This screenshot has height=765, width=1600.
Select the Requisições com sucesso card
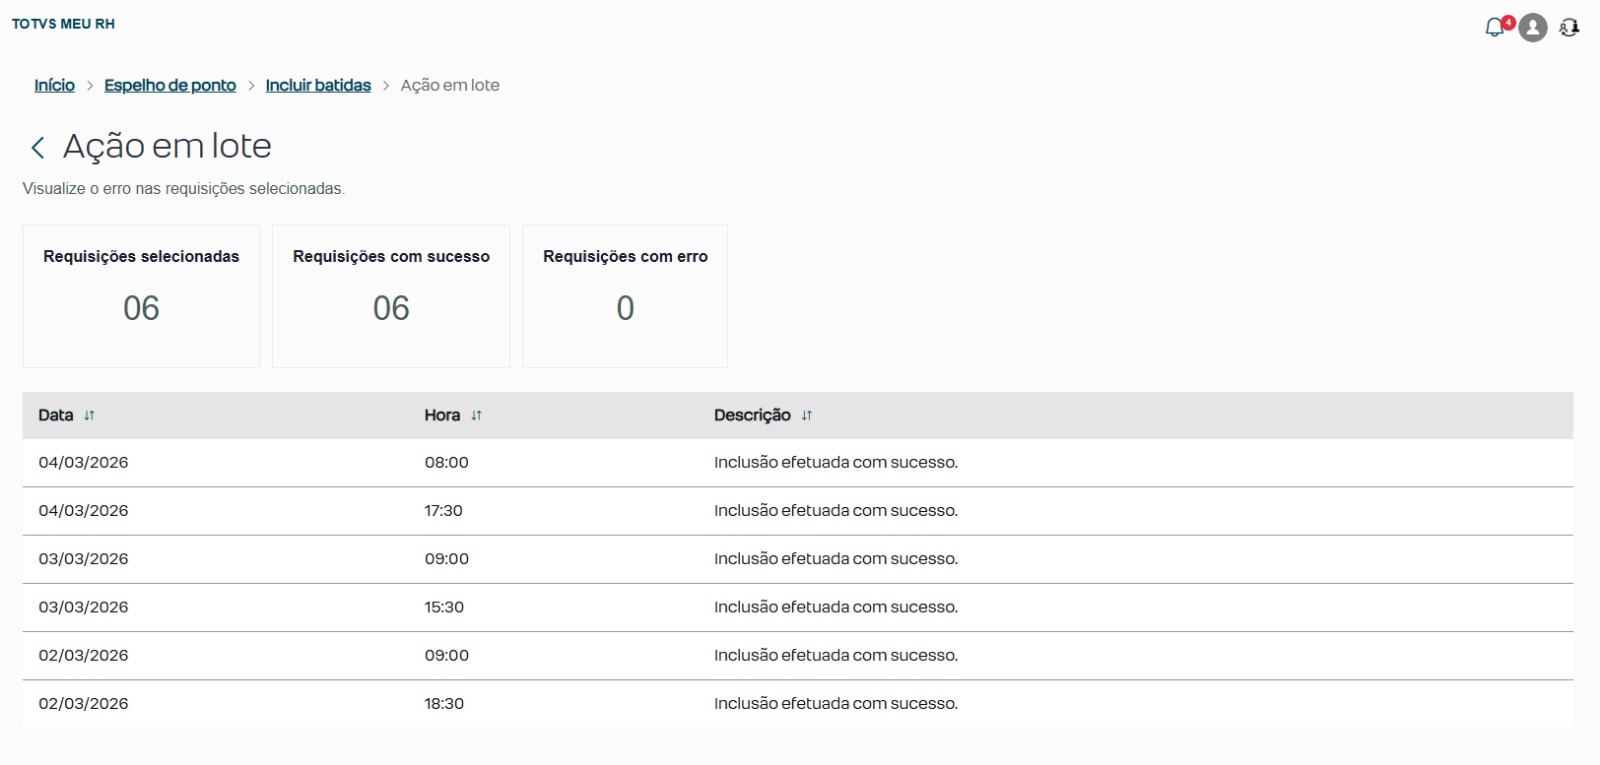click(391, 296)
